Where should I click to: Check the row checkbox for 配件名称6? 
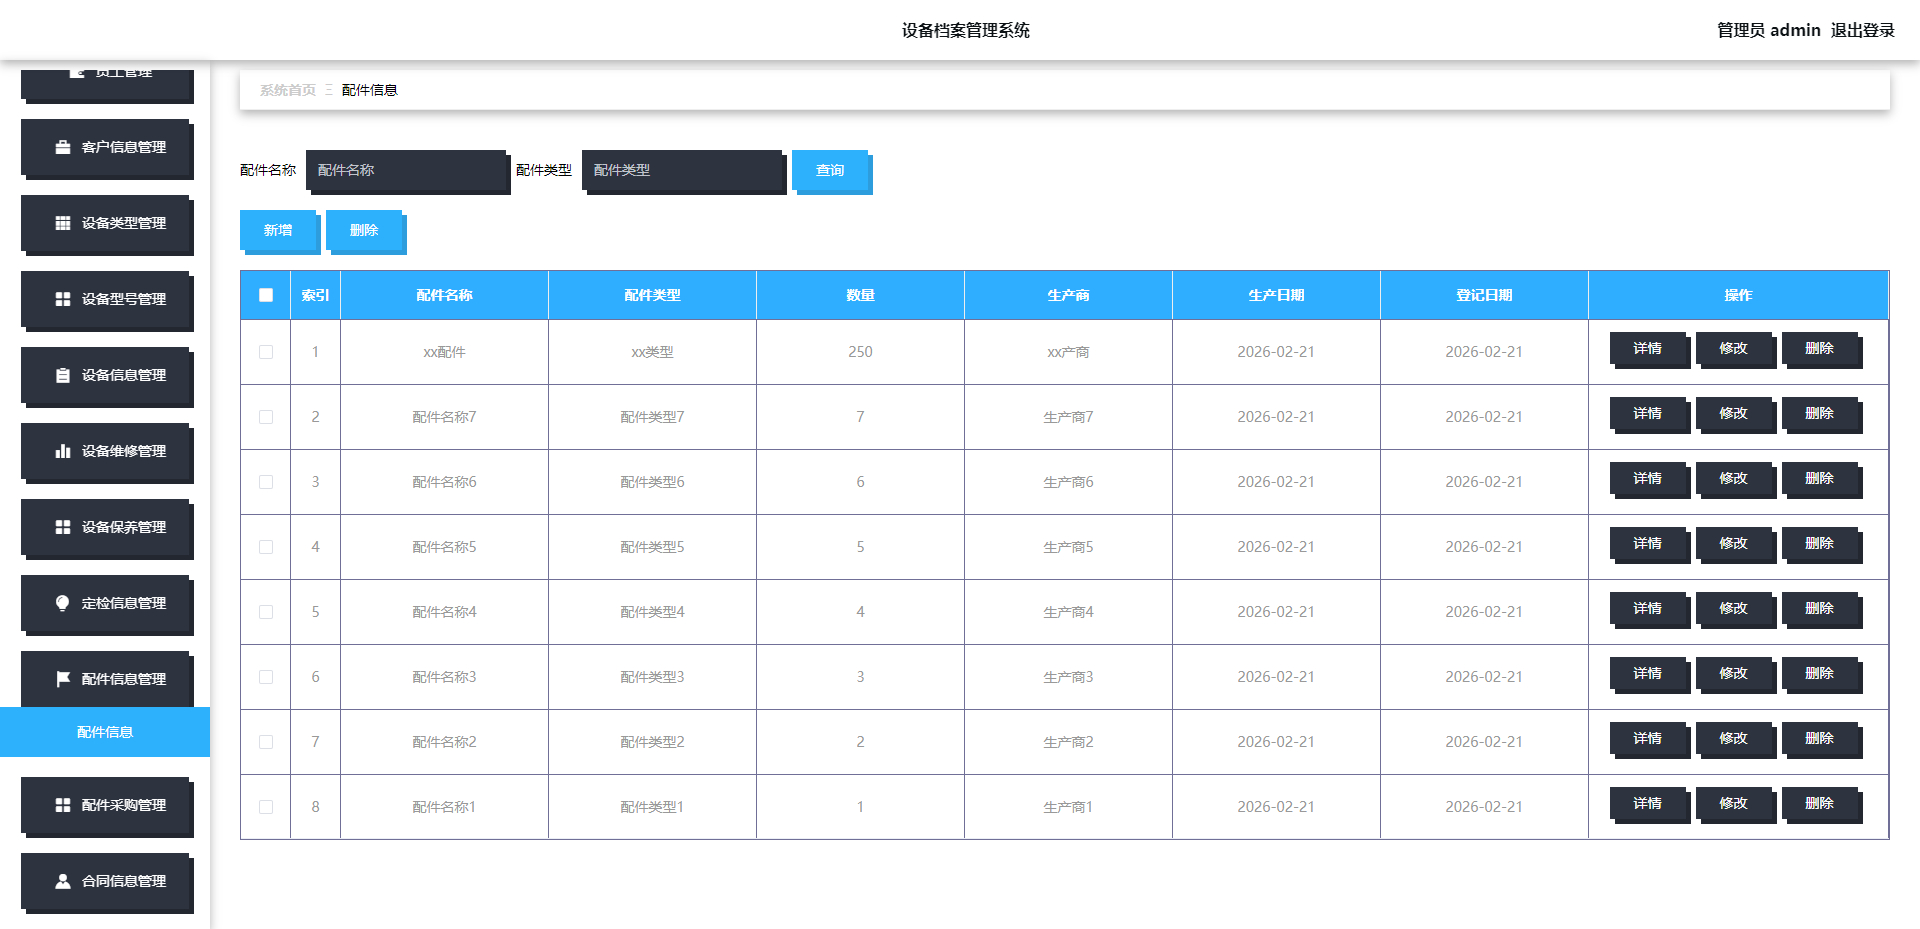coord(266,482)
